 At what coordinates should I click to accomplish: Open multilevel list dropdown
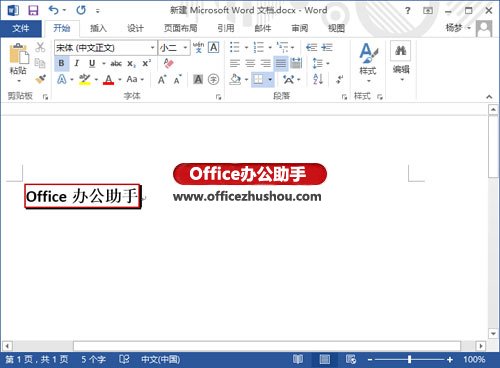[x=292, y=48]
